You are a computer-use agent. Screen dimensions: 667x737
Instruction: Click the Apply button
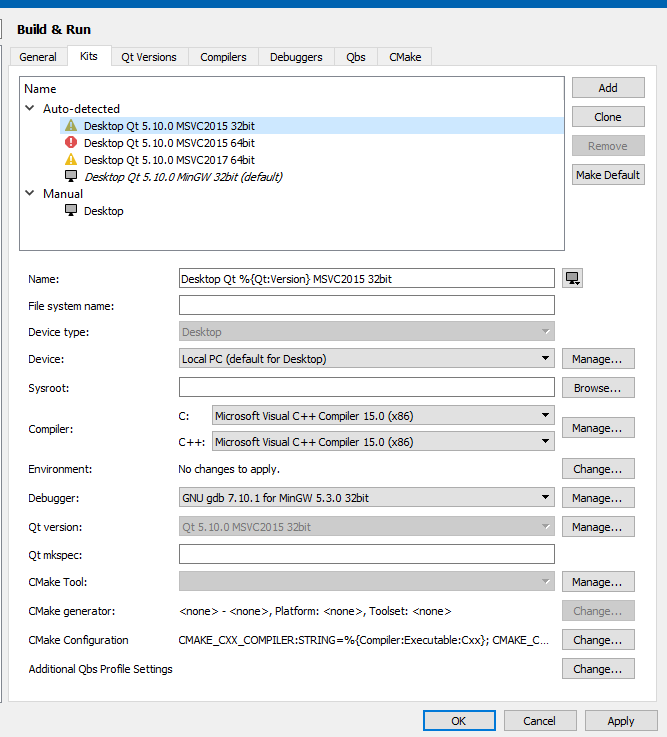click(x=621, y=721)
